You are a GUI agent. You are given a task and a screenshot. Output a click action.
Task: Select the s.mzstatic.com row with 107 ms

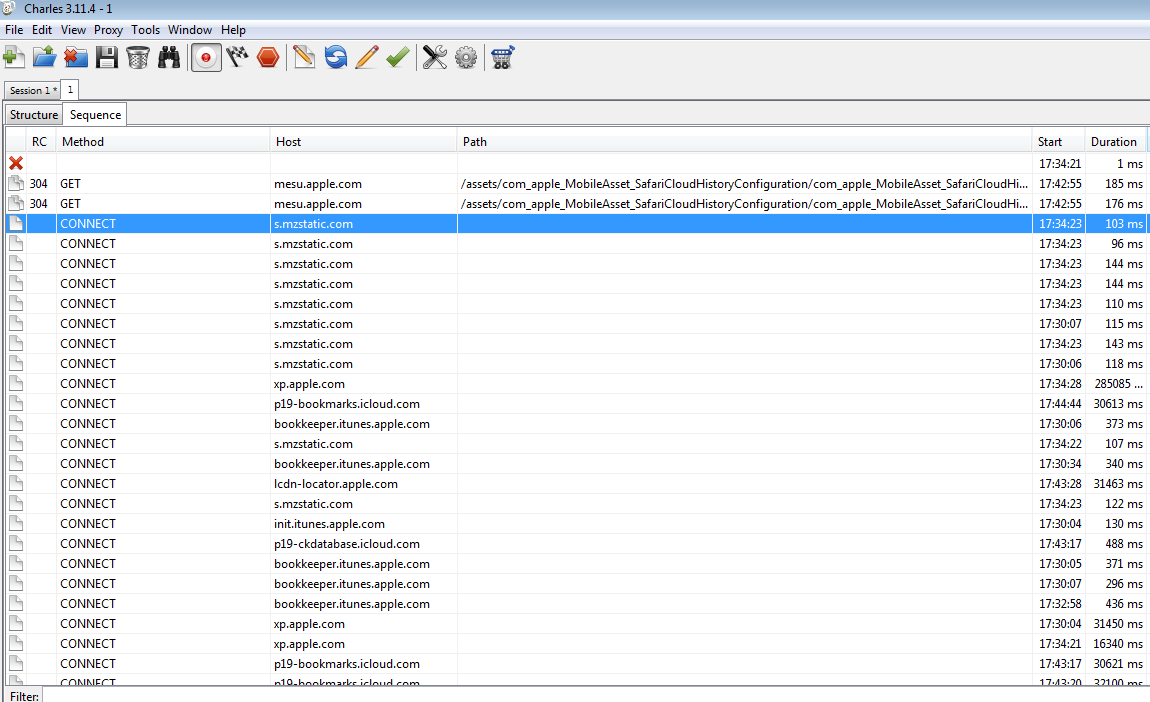coord(576,444)
